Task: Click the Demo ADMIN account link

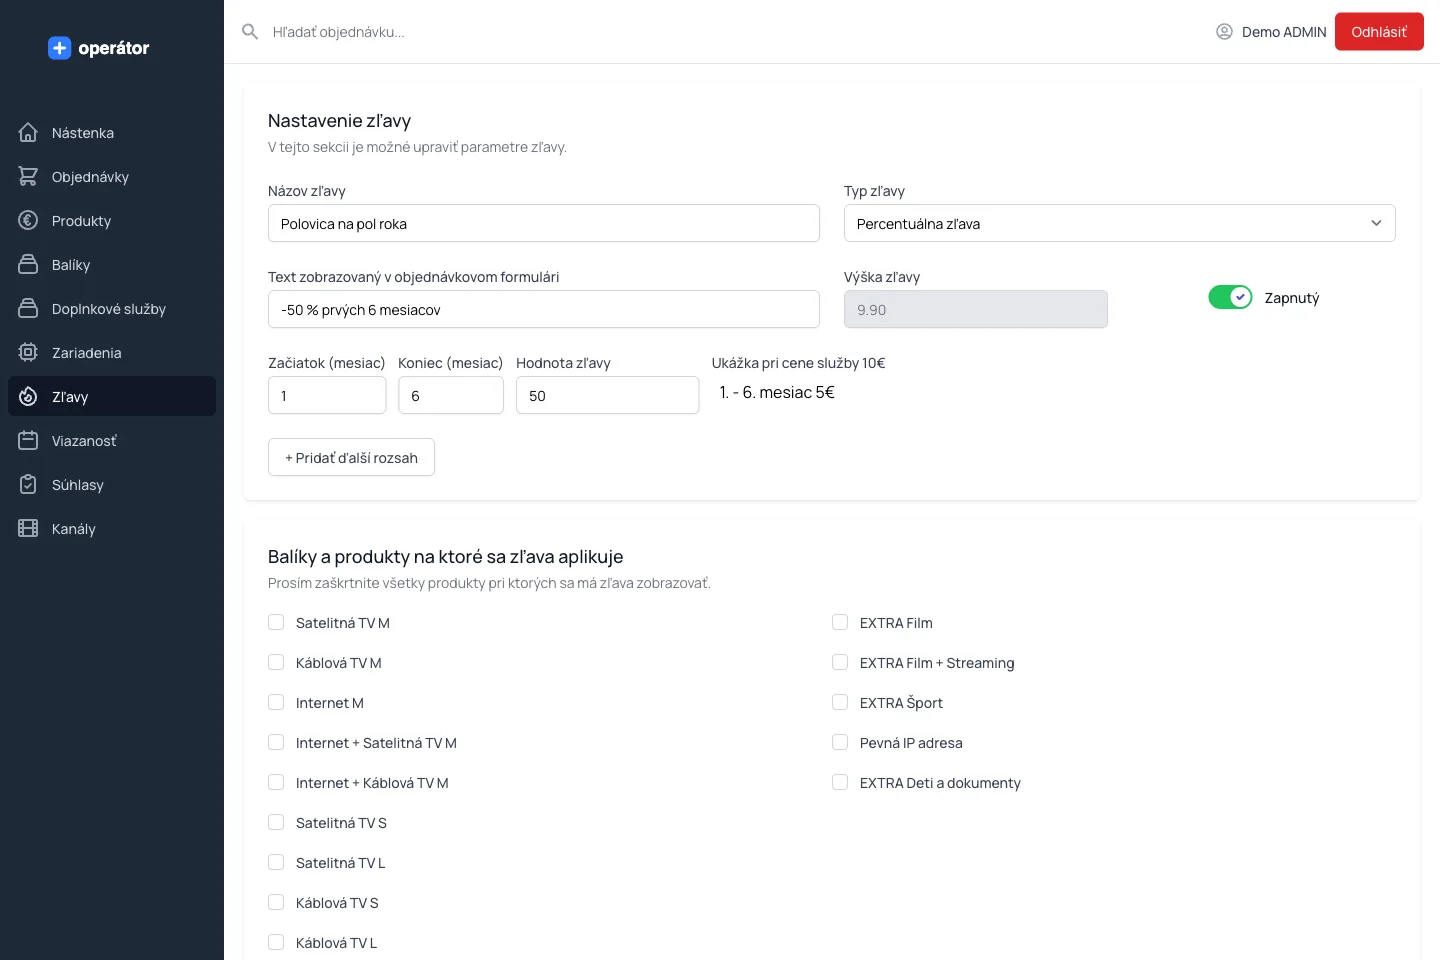Action: 1271,32
